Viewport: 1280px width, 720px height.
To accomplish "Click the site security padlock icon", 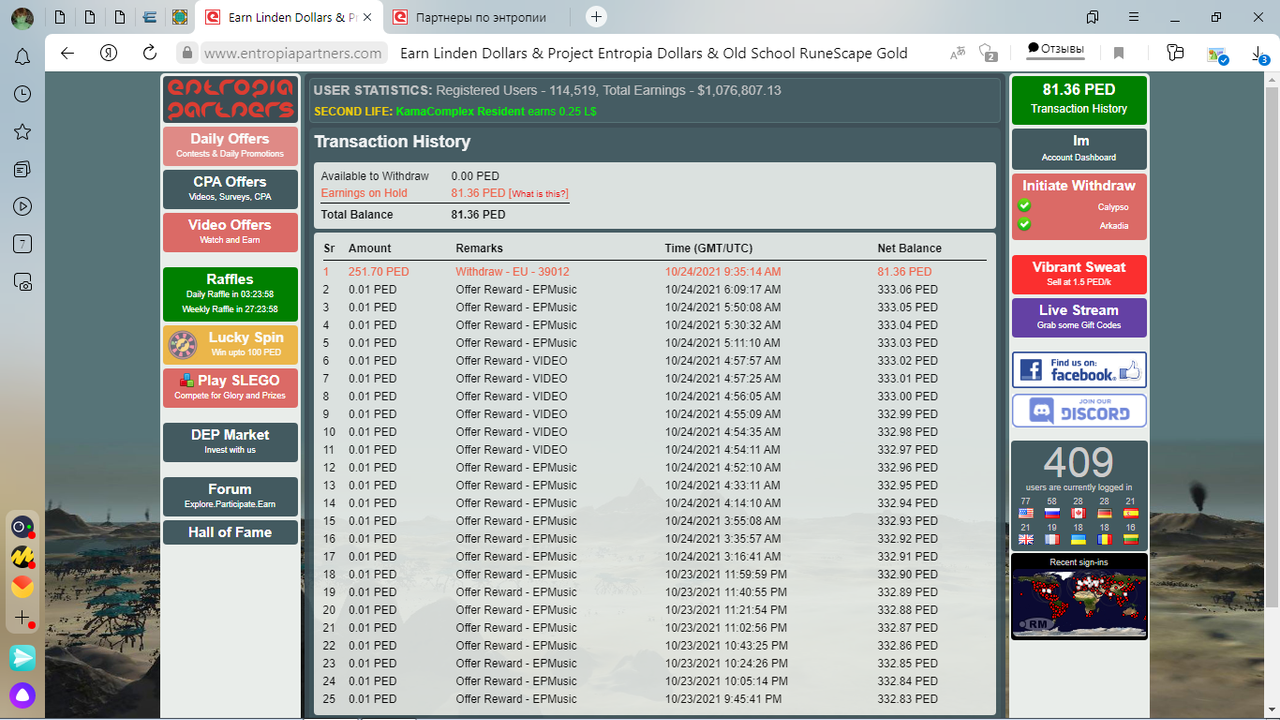I will click(x=186, y=53).
